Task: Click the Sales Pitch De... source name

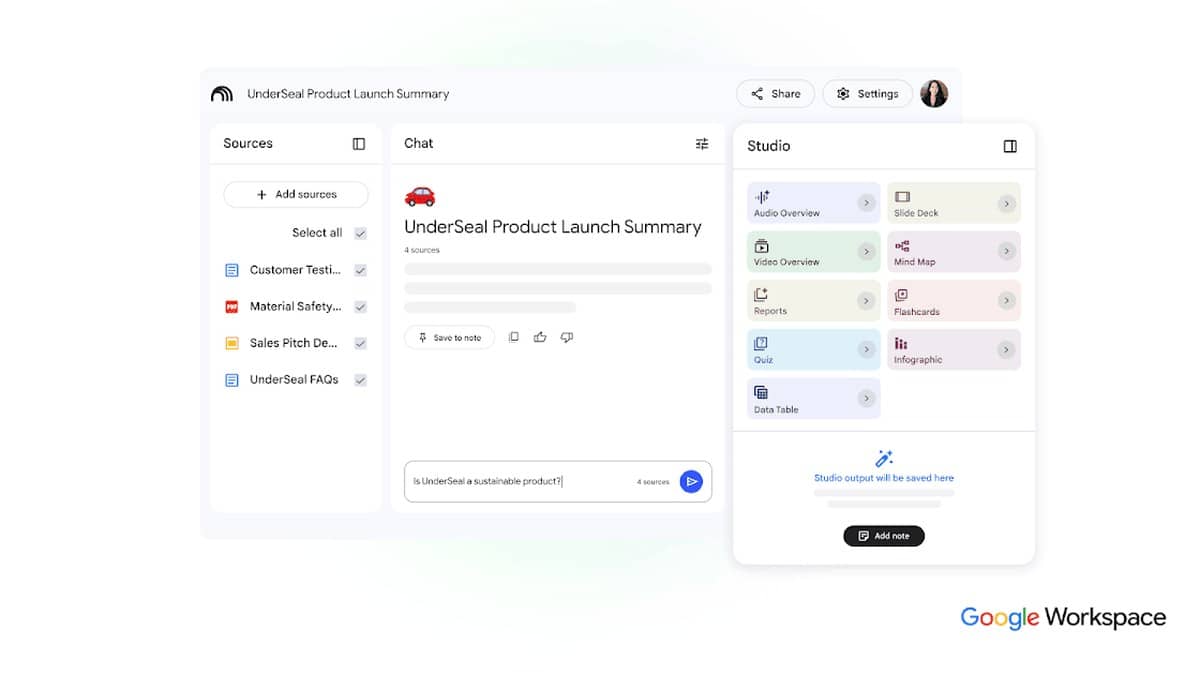Action: (x=294, y=343)
